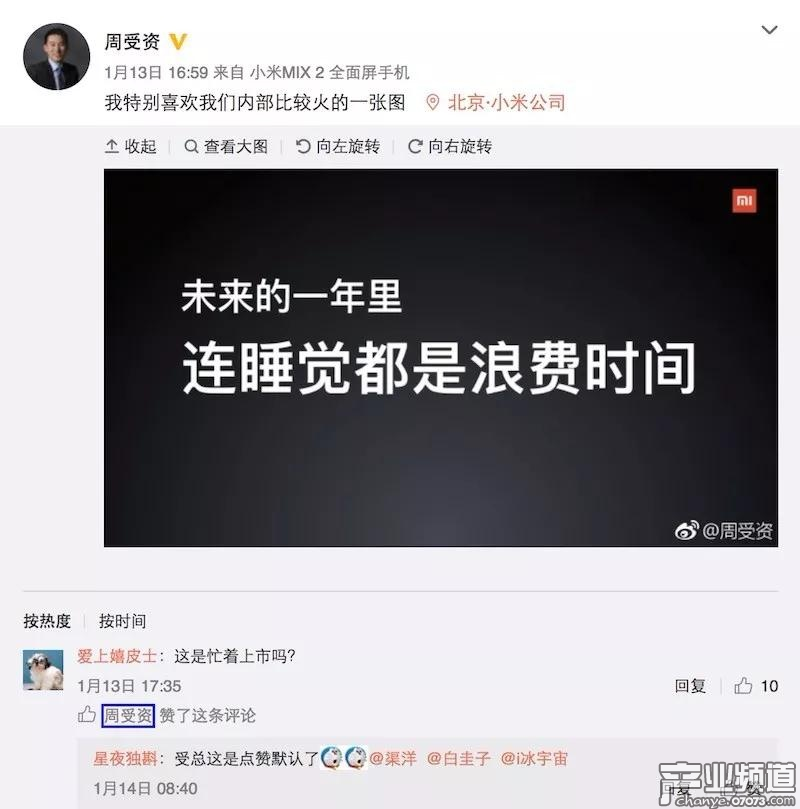Collapse the image with 收起
Viewport: 800px width, 809px height.
pyautogui.click(x=130, y=147)
